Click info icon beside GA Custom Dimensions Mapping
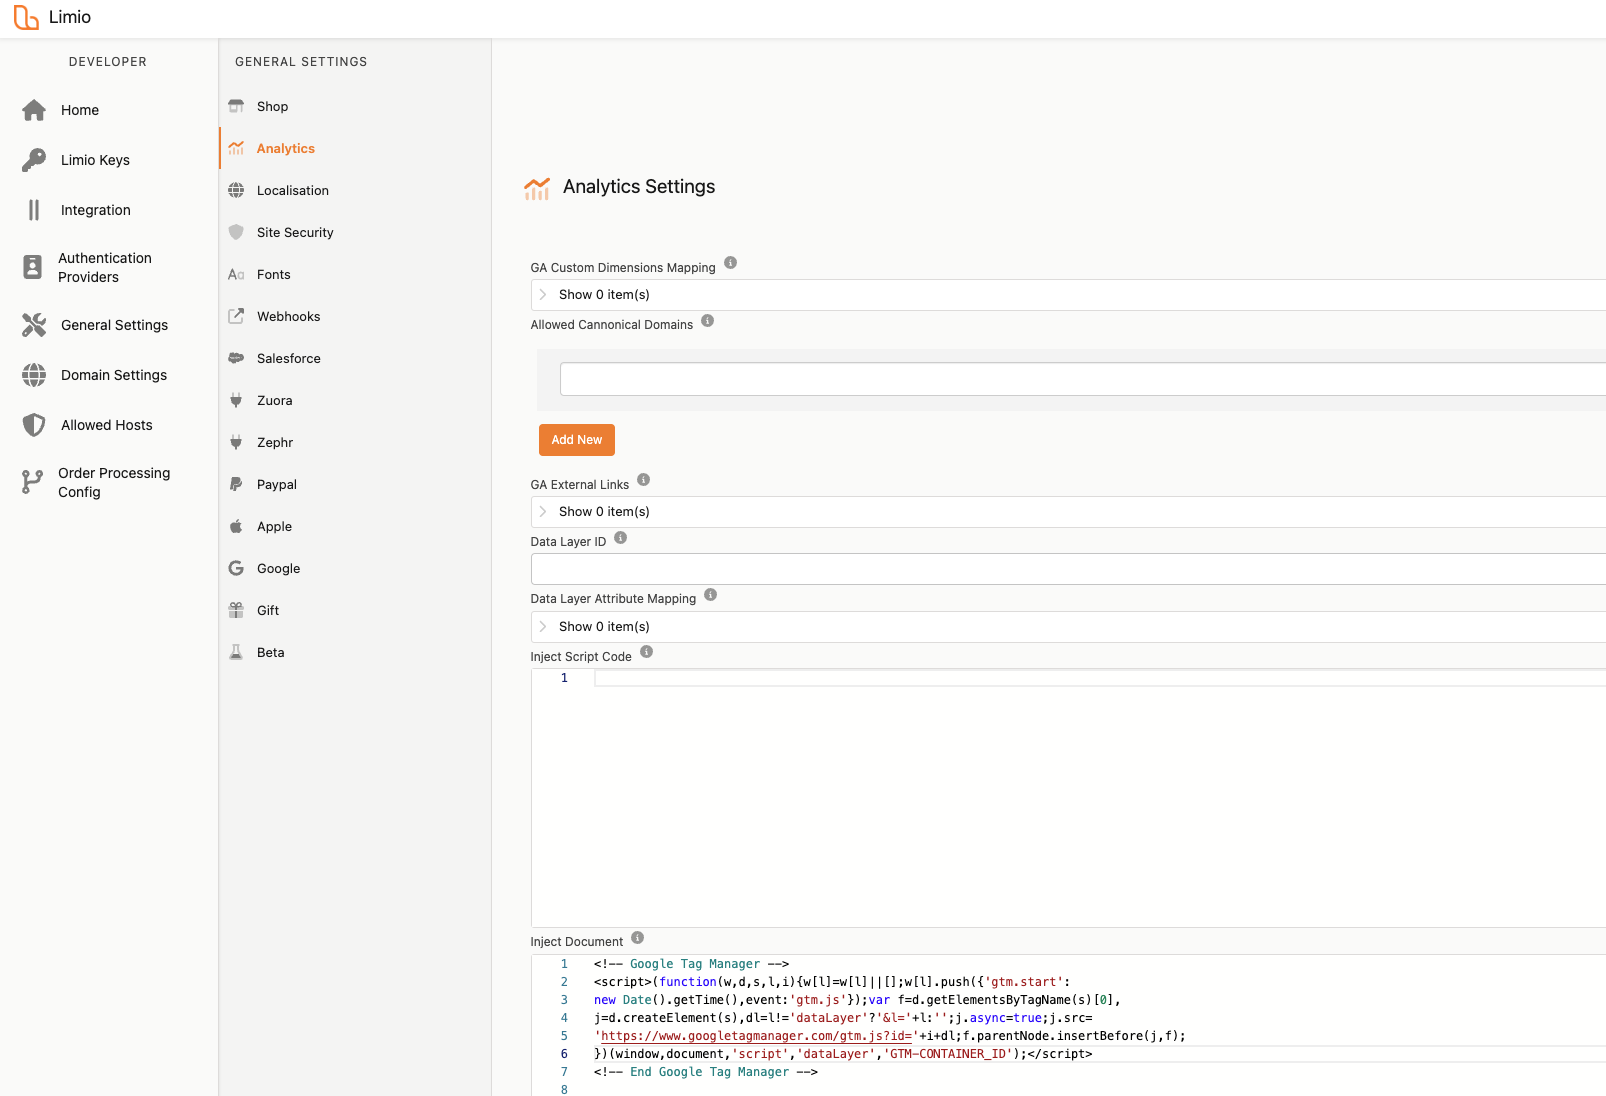Viewport: 1606px width, 1096px height. coord(731,263)
